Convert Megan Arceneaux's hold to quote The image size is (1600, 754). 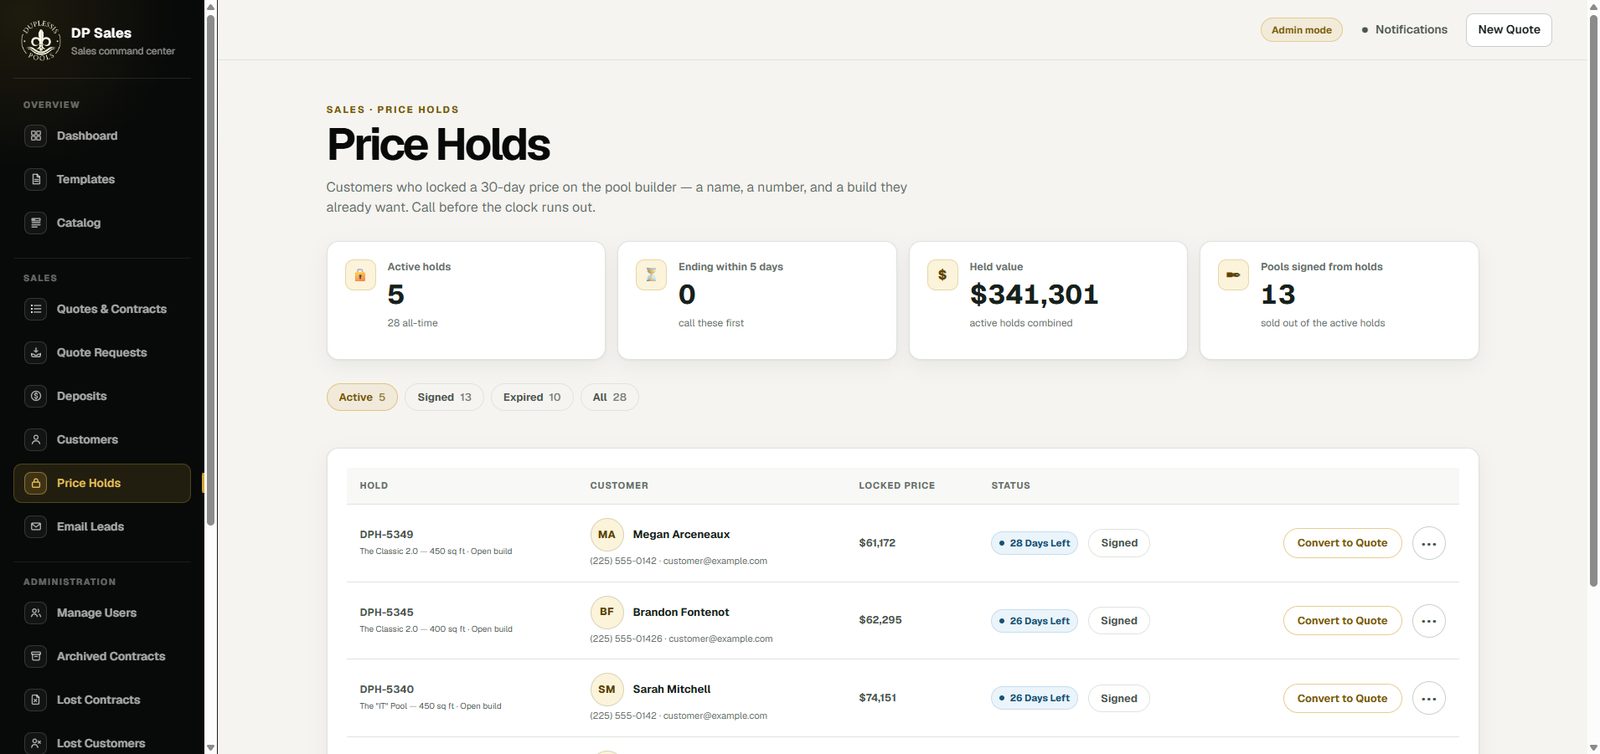(x=1342, y=543)
